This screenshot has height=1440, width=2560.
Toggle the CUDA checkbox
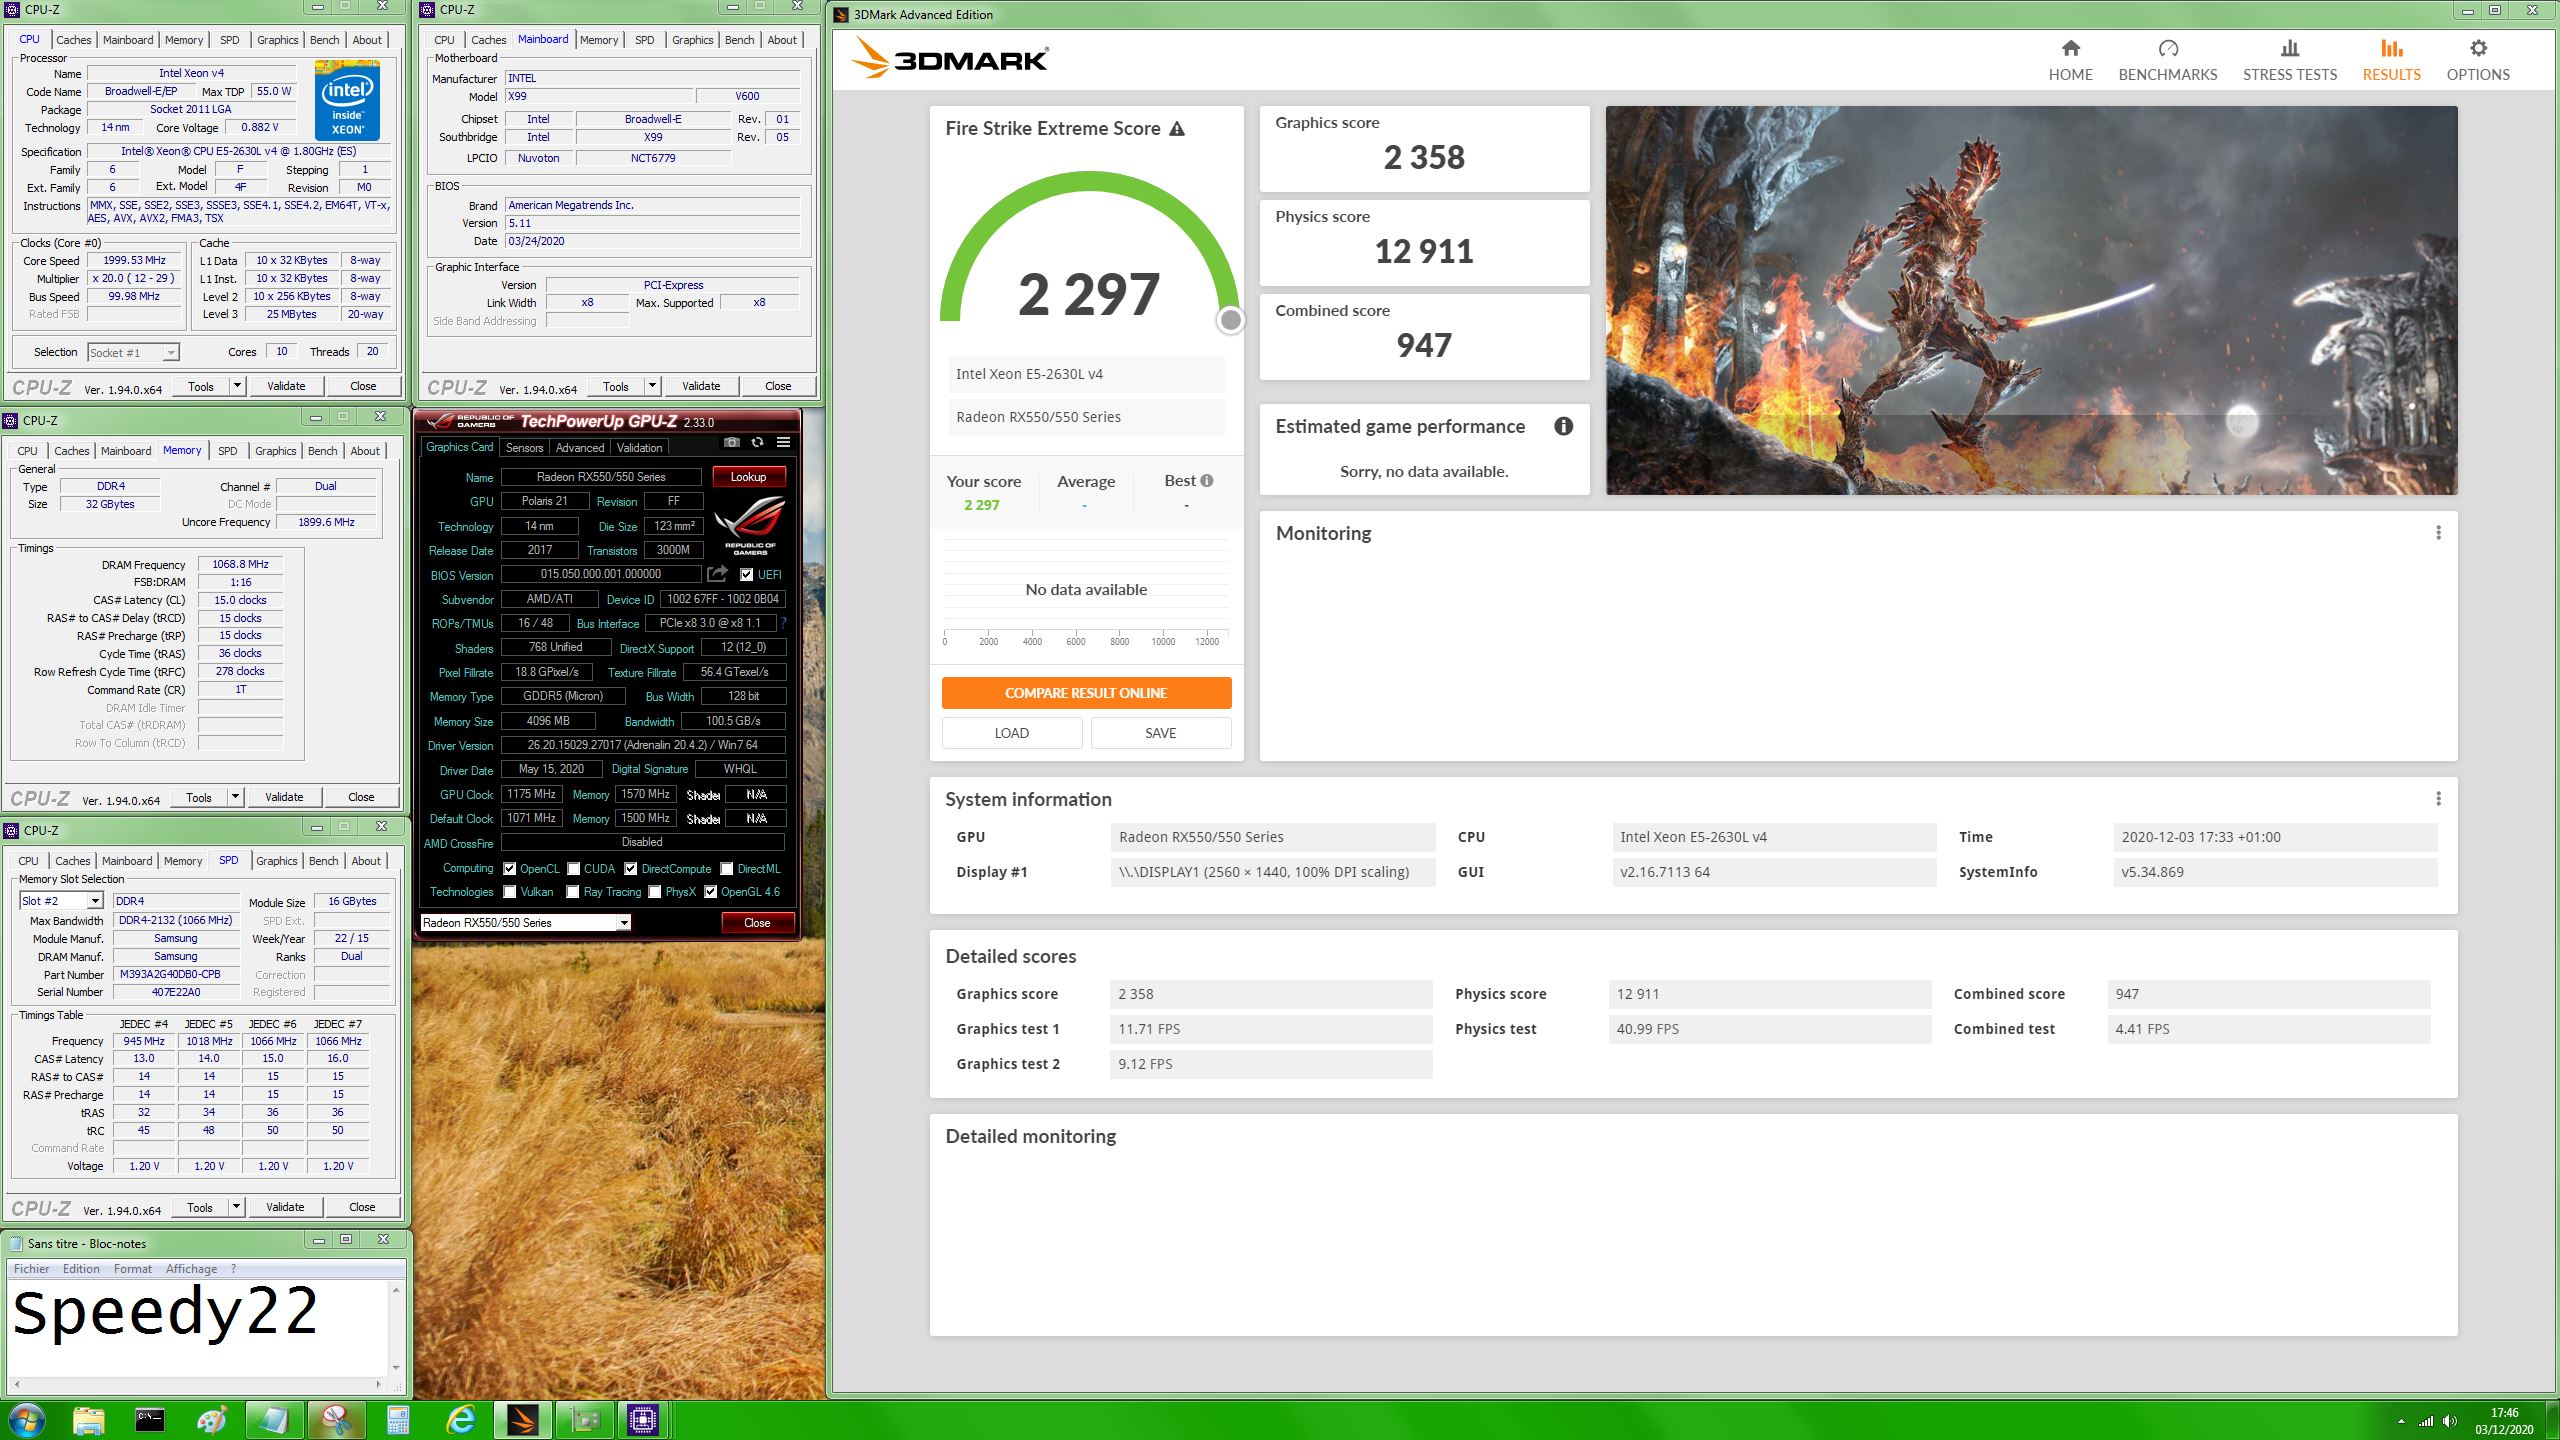(574, 869)
